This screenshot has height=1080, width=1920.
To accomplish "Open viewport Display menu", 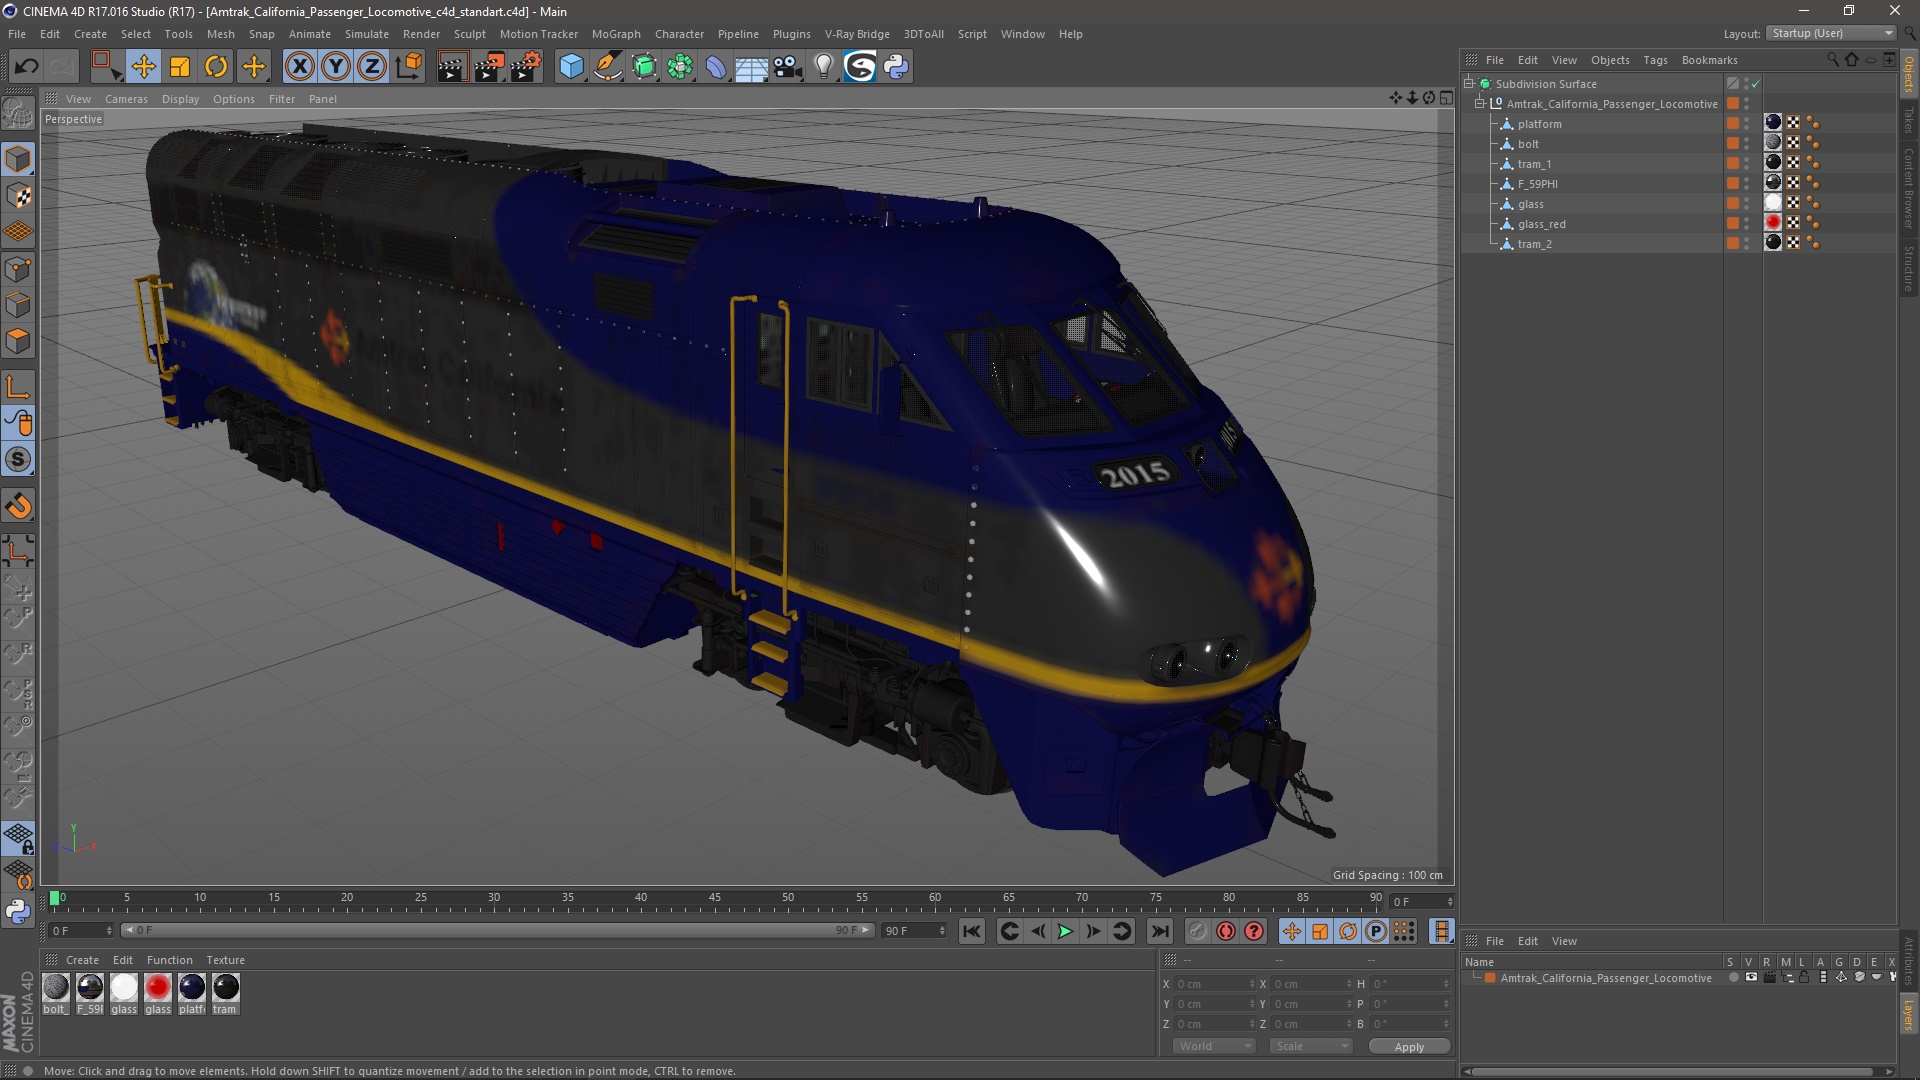I will (x=180, y=99).
